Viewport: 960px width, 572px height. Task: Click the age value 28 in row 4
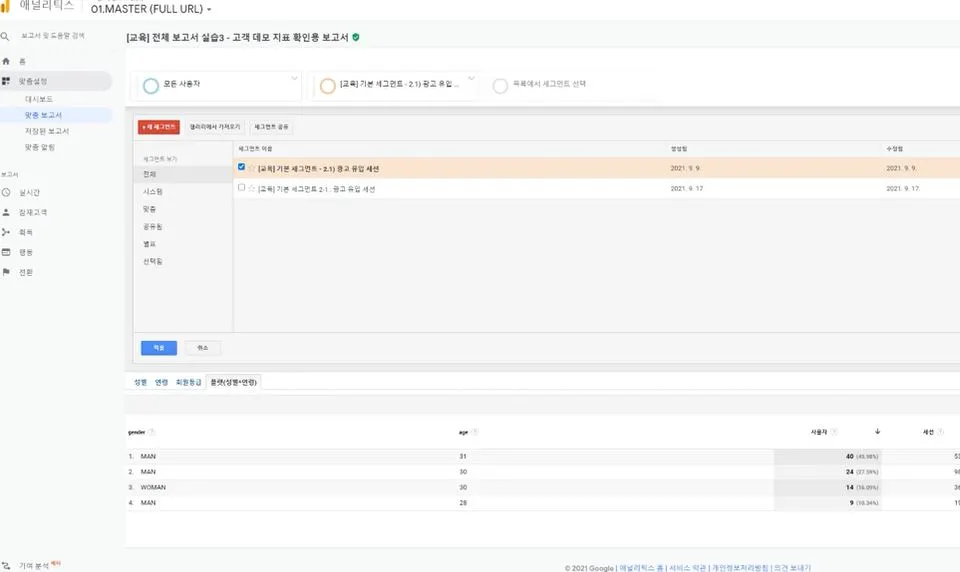[x=463, y=503]
